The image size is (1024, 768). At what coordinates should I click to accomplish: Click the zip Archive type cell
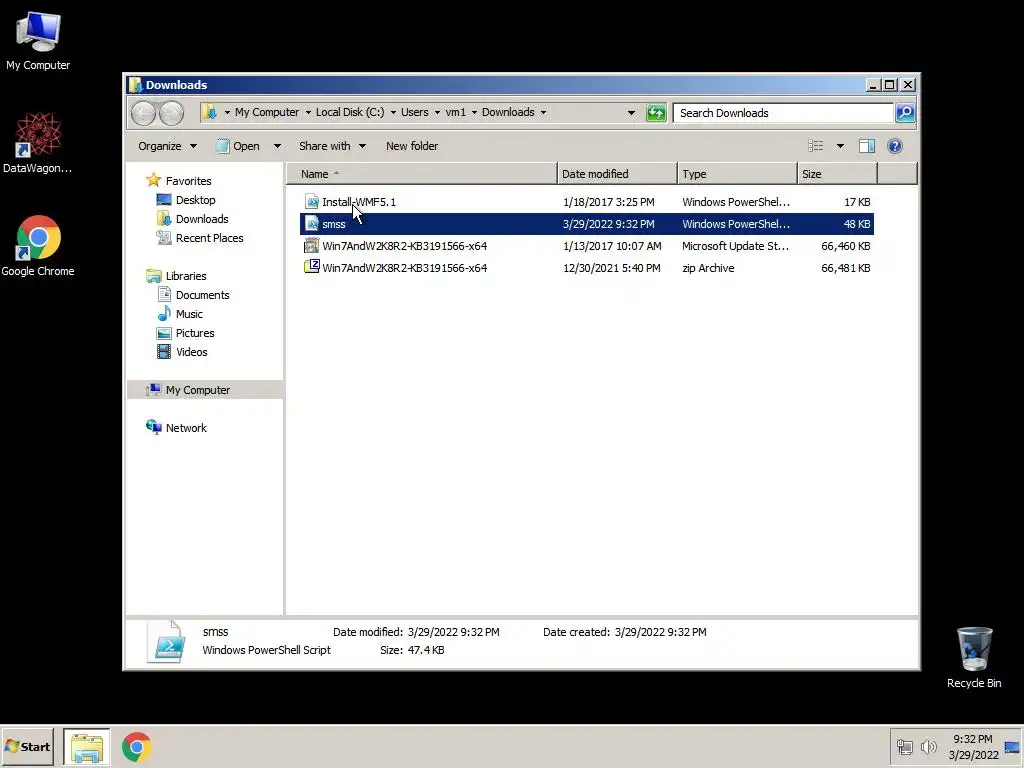point(708,268)
